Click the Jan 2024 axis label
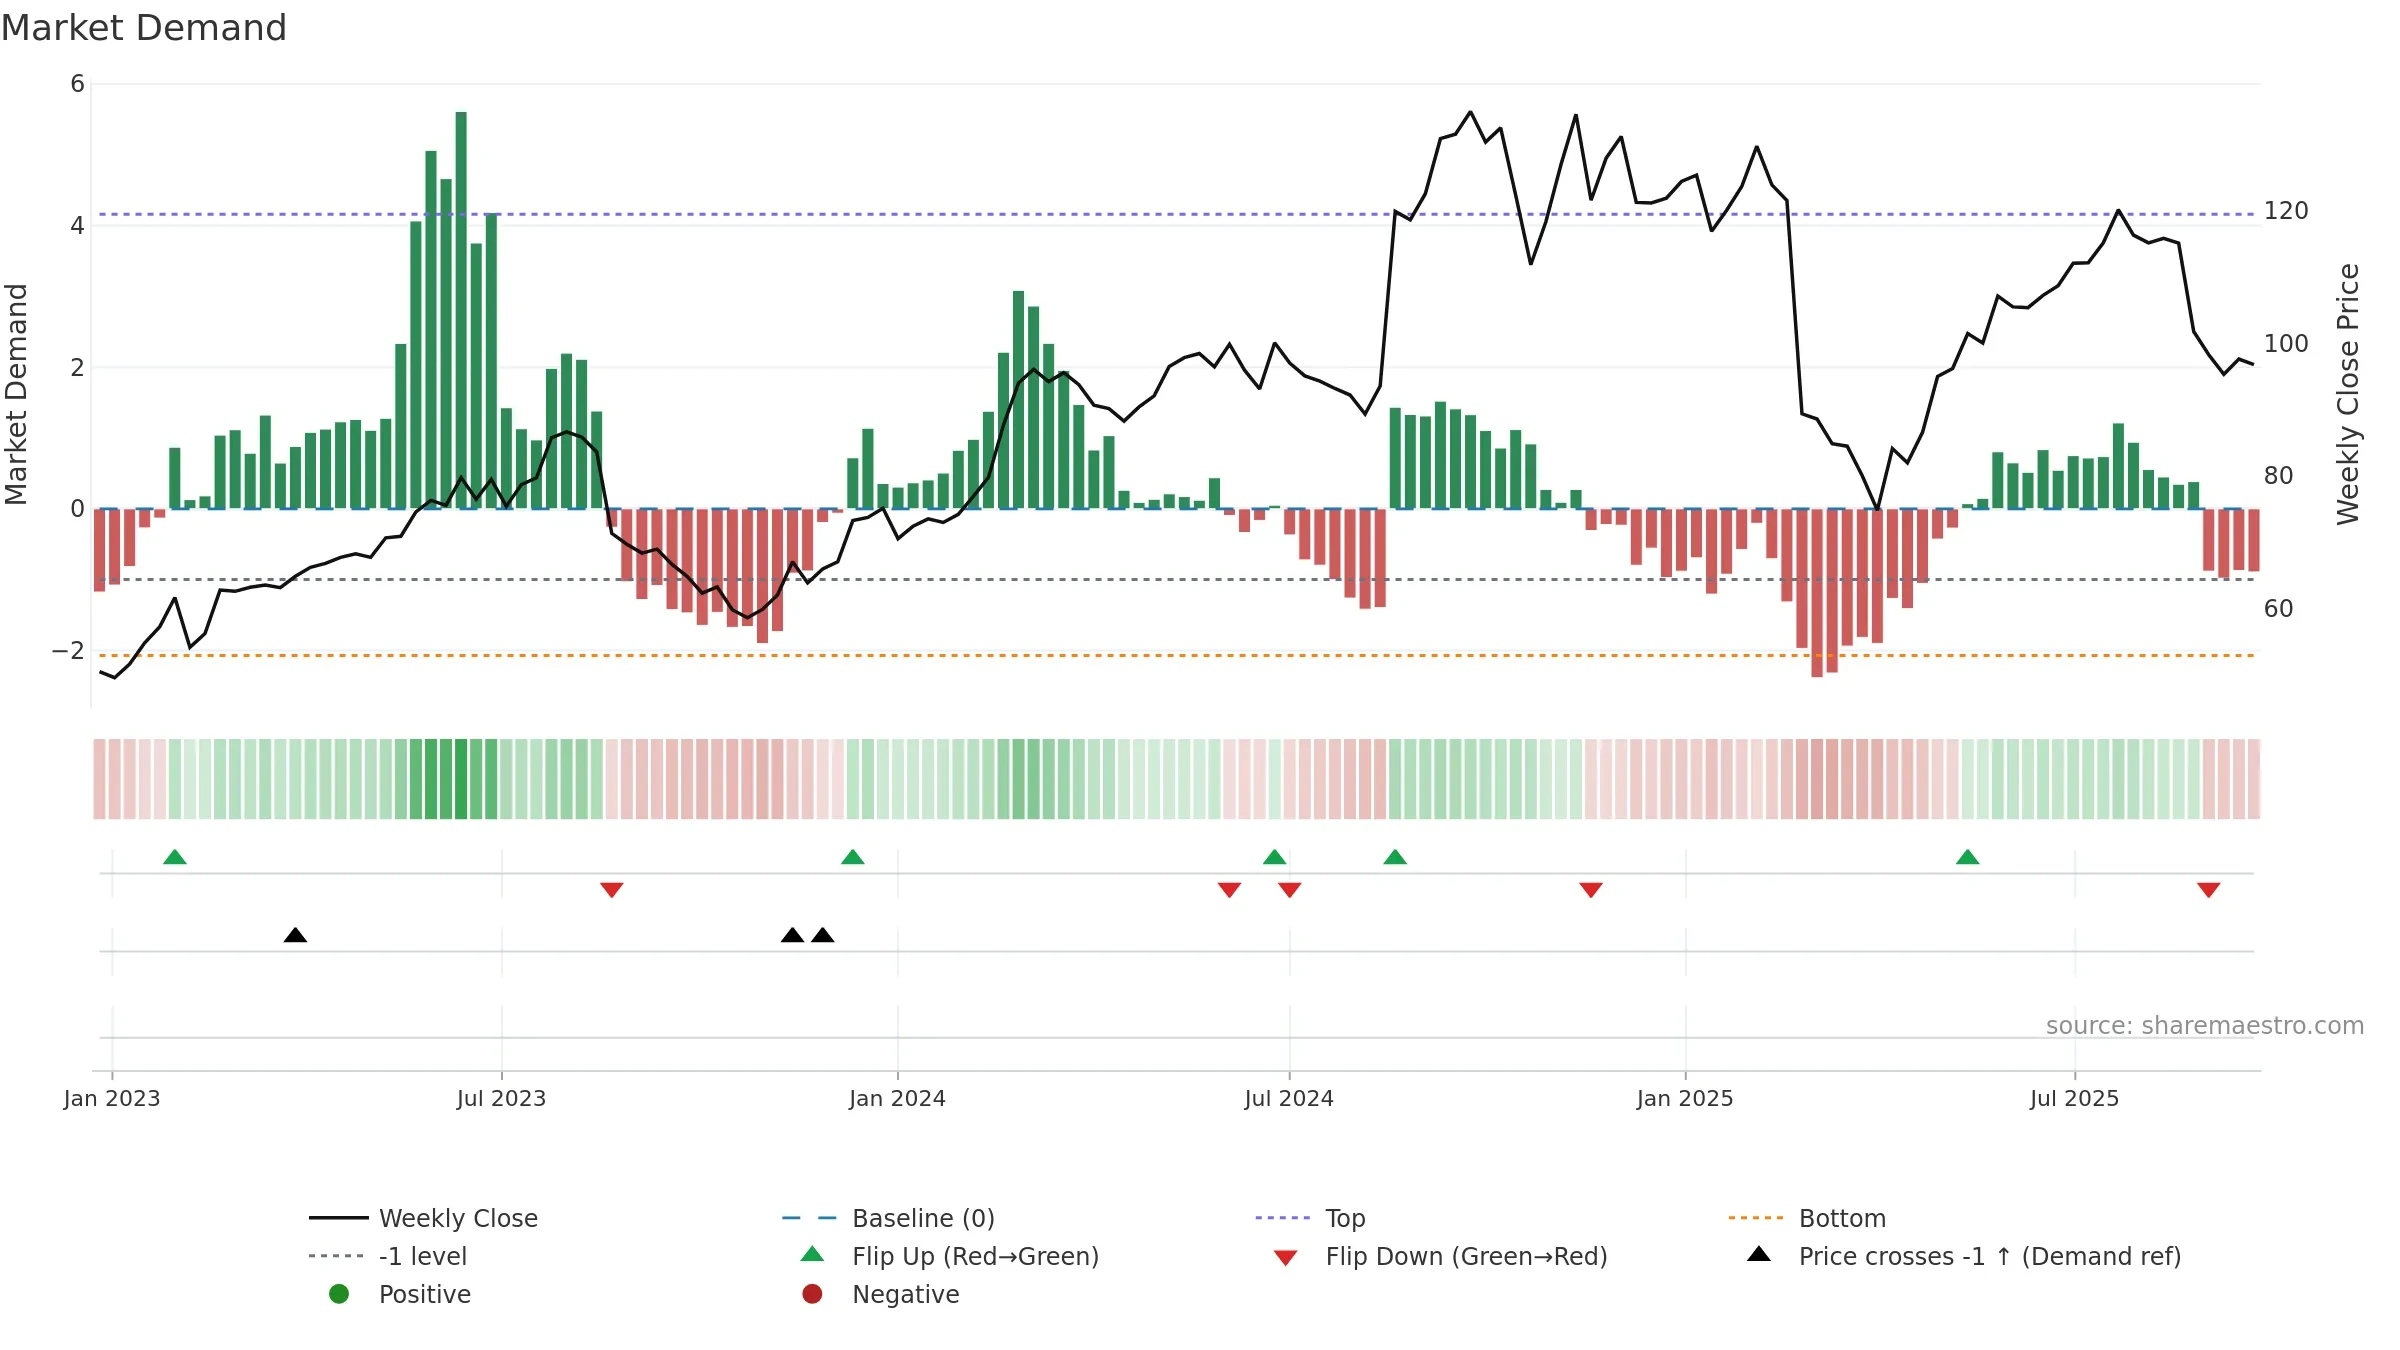The width and height of the screenshot is (2400, 1350). tap(897, 1099)
